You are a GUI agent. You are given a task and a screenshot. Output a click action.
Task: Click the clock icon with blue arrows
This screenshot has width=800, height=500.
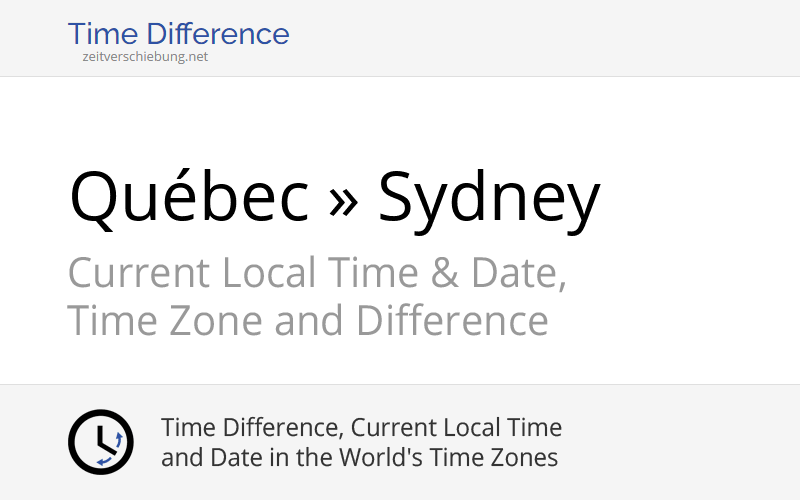(101, 442)
